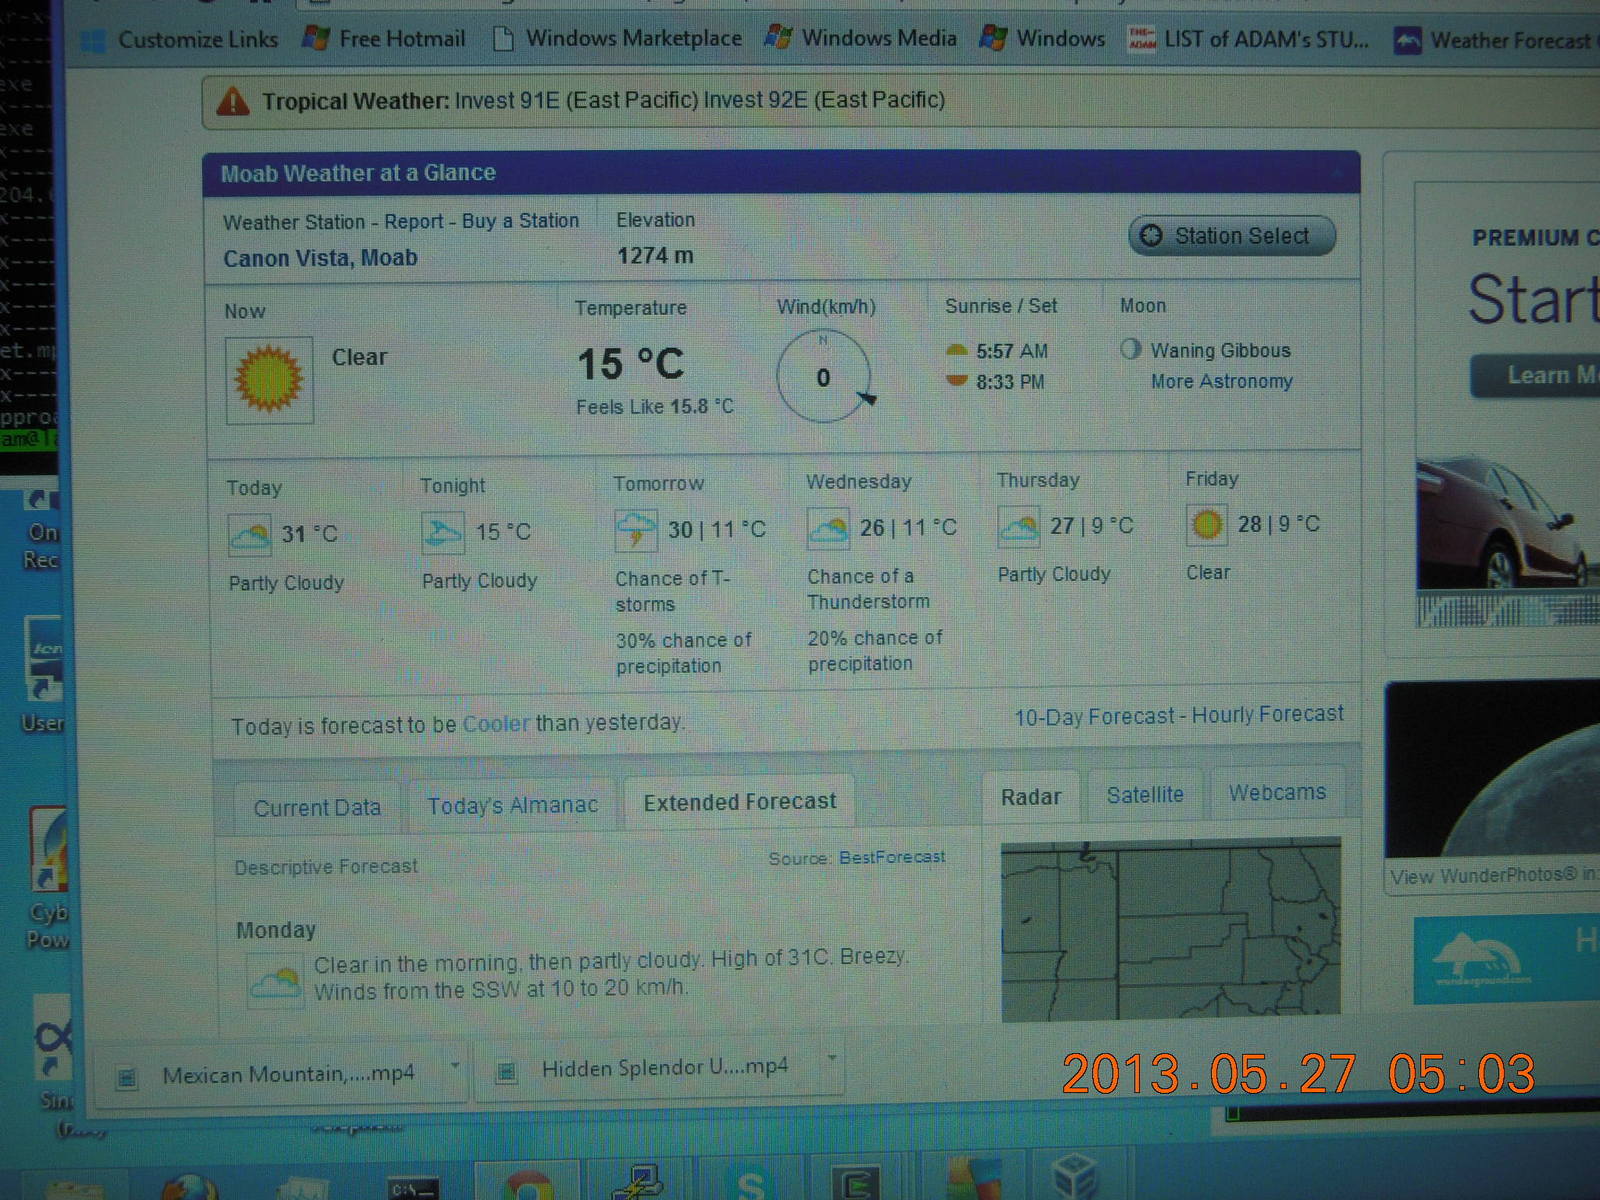Expand Hidden Splendor mp4 download options arrow

pyautogui.click(x=831, y=1060)
